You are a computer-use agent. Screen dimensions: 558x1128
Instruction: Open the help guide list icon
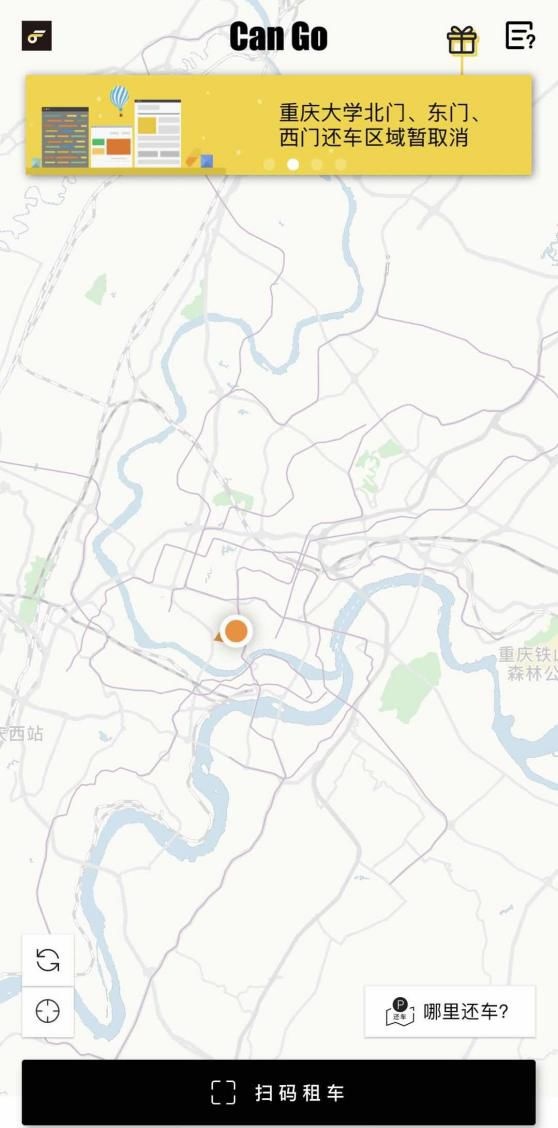pos(519,35)
